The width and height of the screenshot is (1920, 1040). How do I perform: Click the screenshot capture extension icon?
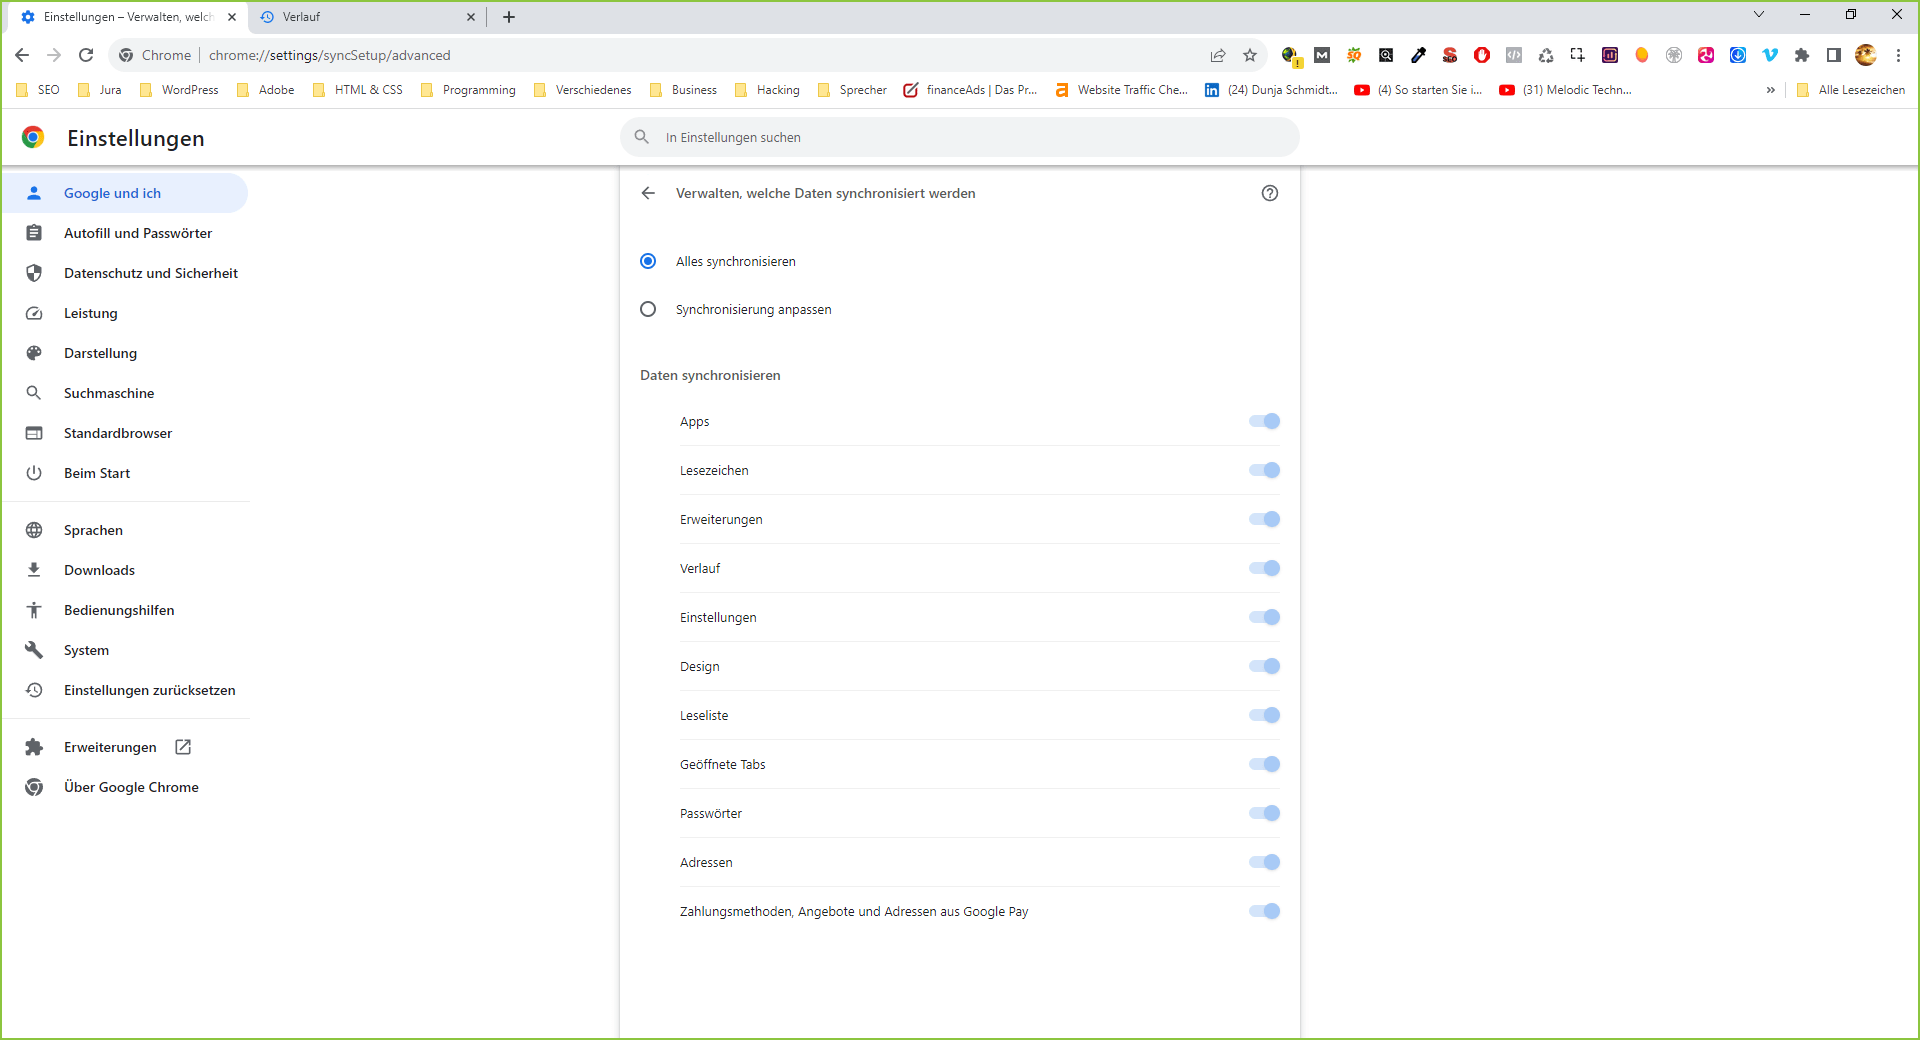coord(1577,55)
